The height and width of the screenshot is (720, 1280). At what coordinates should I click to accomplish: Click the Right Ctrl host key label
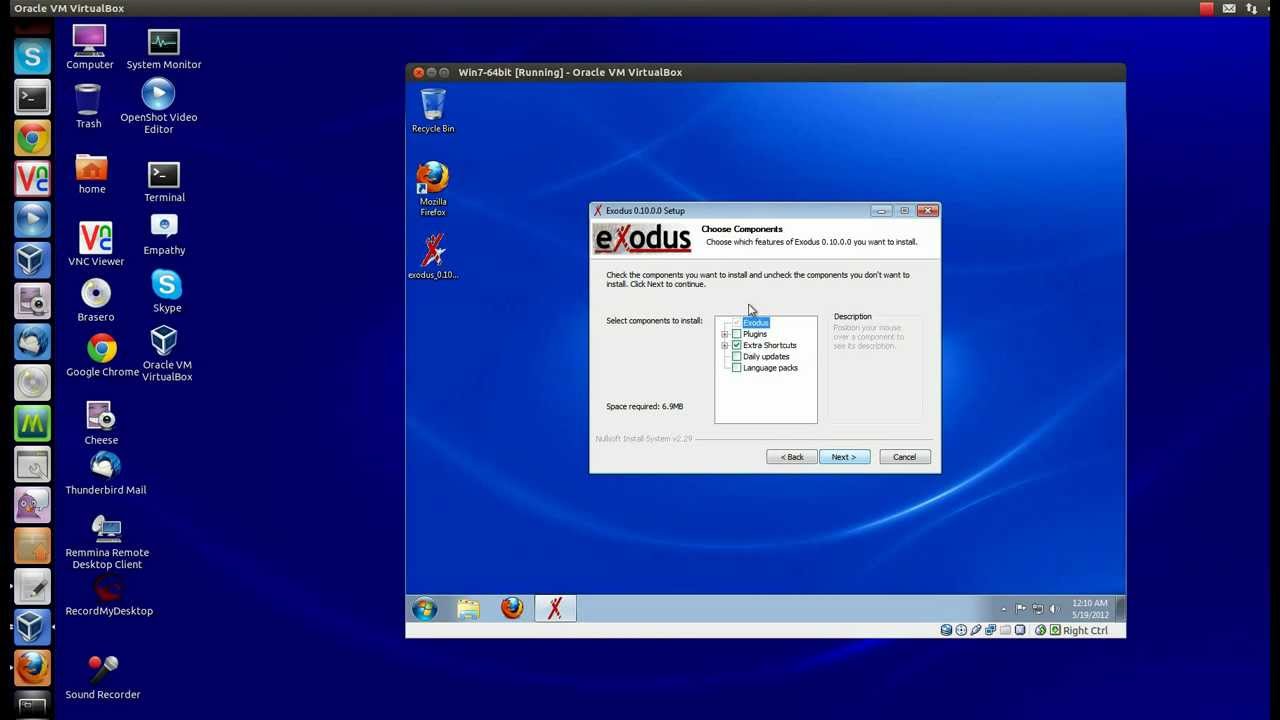tap(1085, 631)
